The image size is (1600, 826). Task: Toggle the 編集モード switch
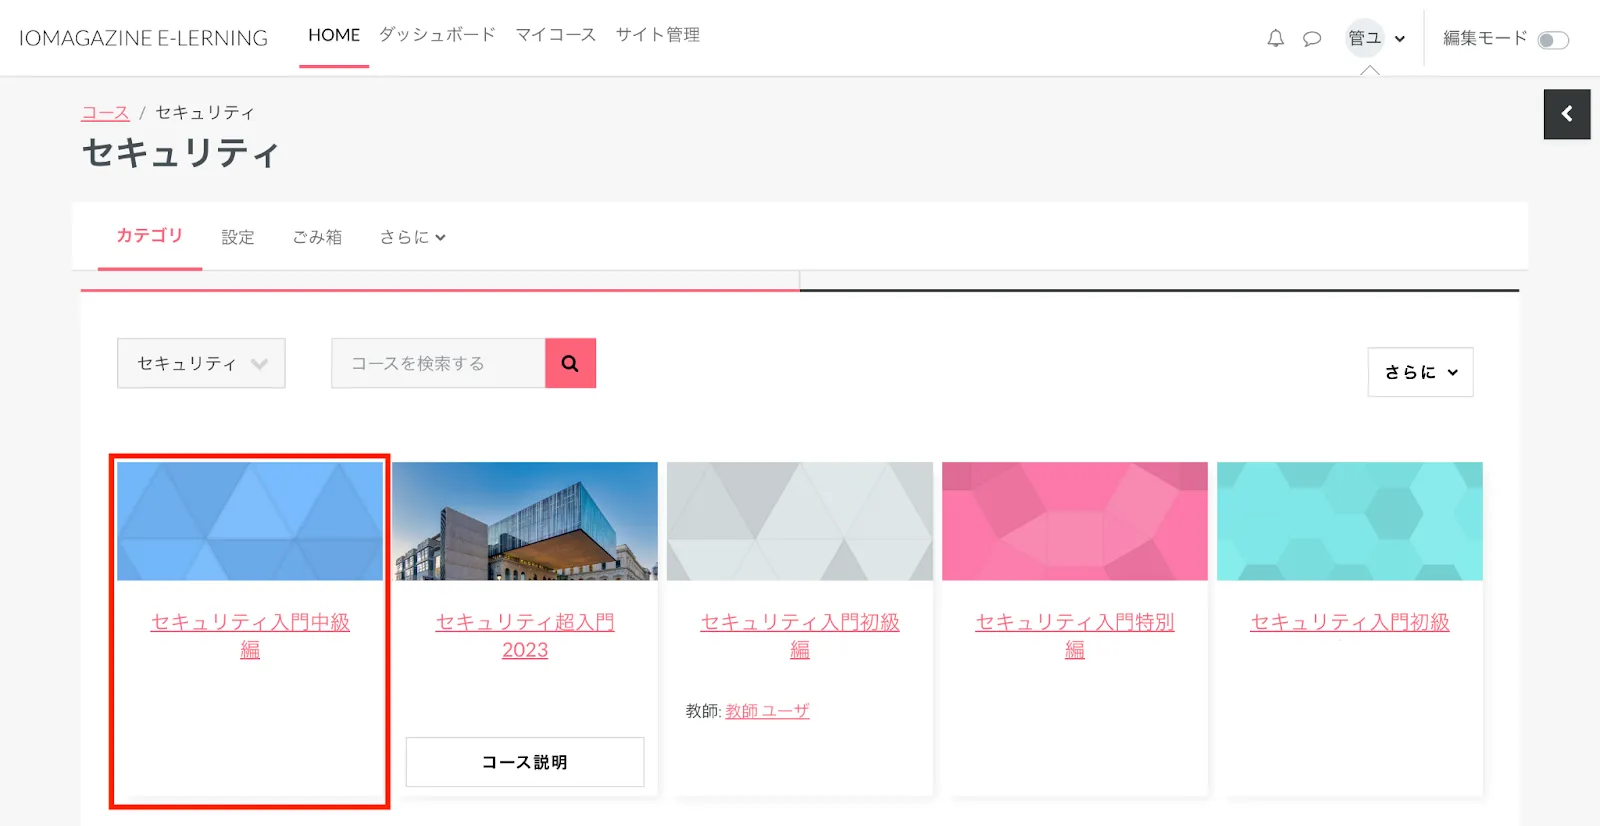(1553, 40)
